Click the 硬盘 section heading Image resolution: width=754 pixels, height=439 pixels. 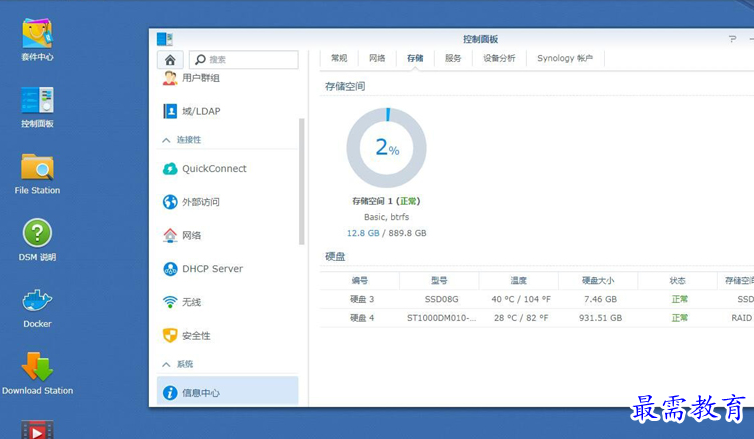pyautogui.click(x=335, y=257)
